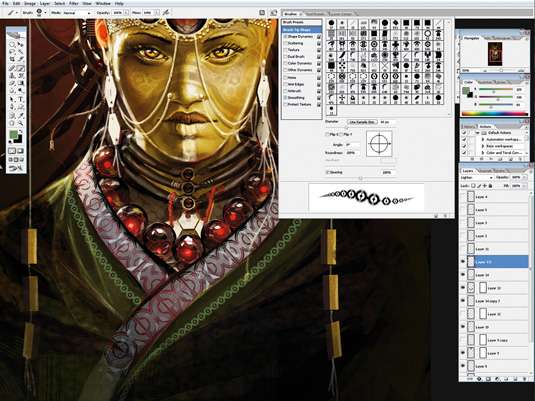Enable Color Dynamics checkbox
The image size is (535, 401).
pyautogui.click(x=285, y=63)
